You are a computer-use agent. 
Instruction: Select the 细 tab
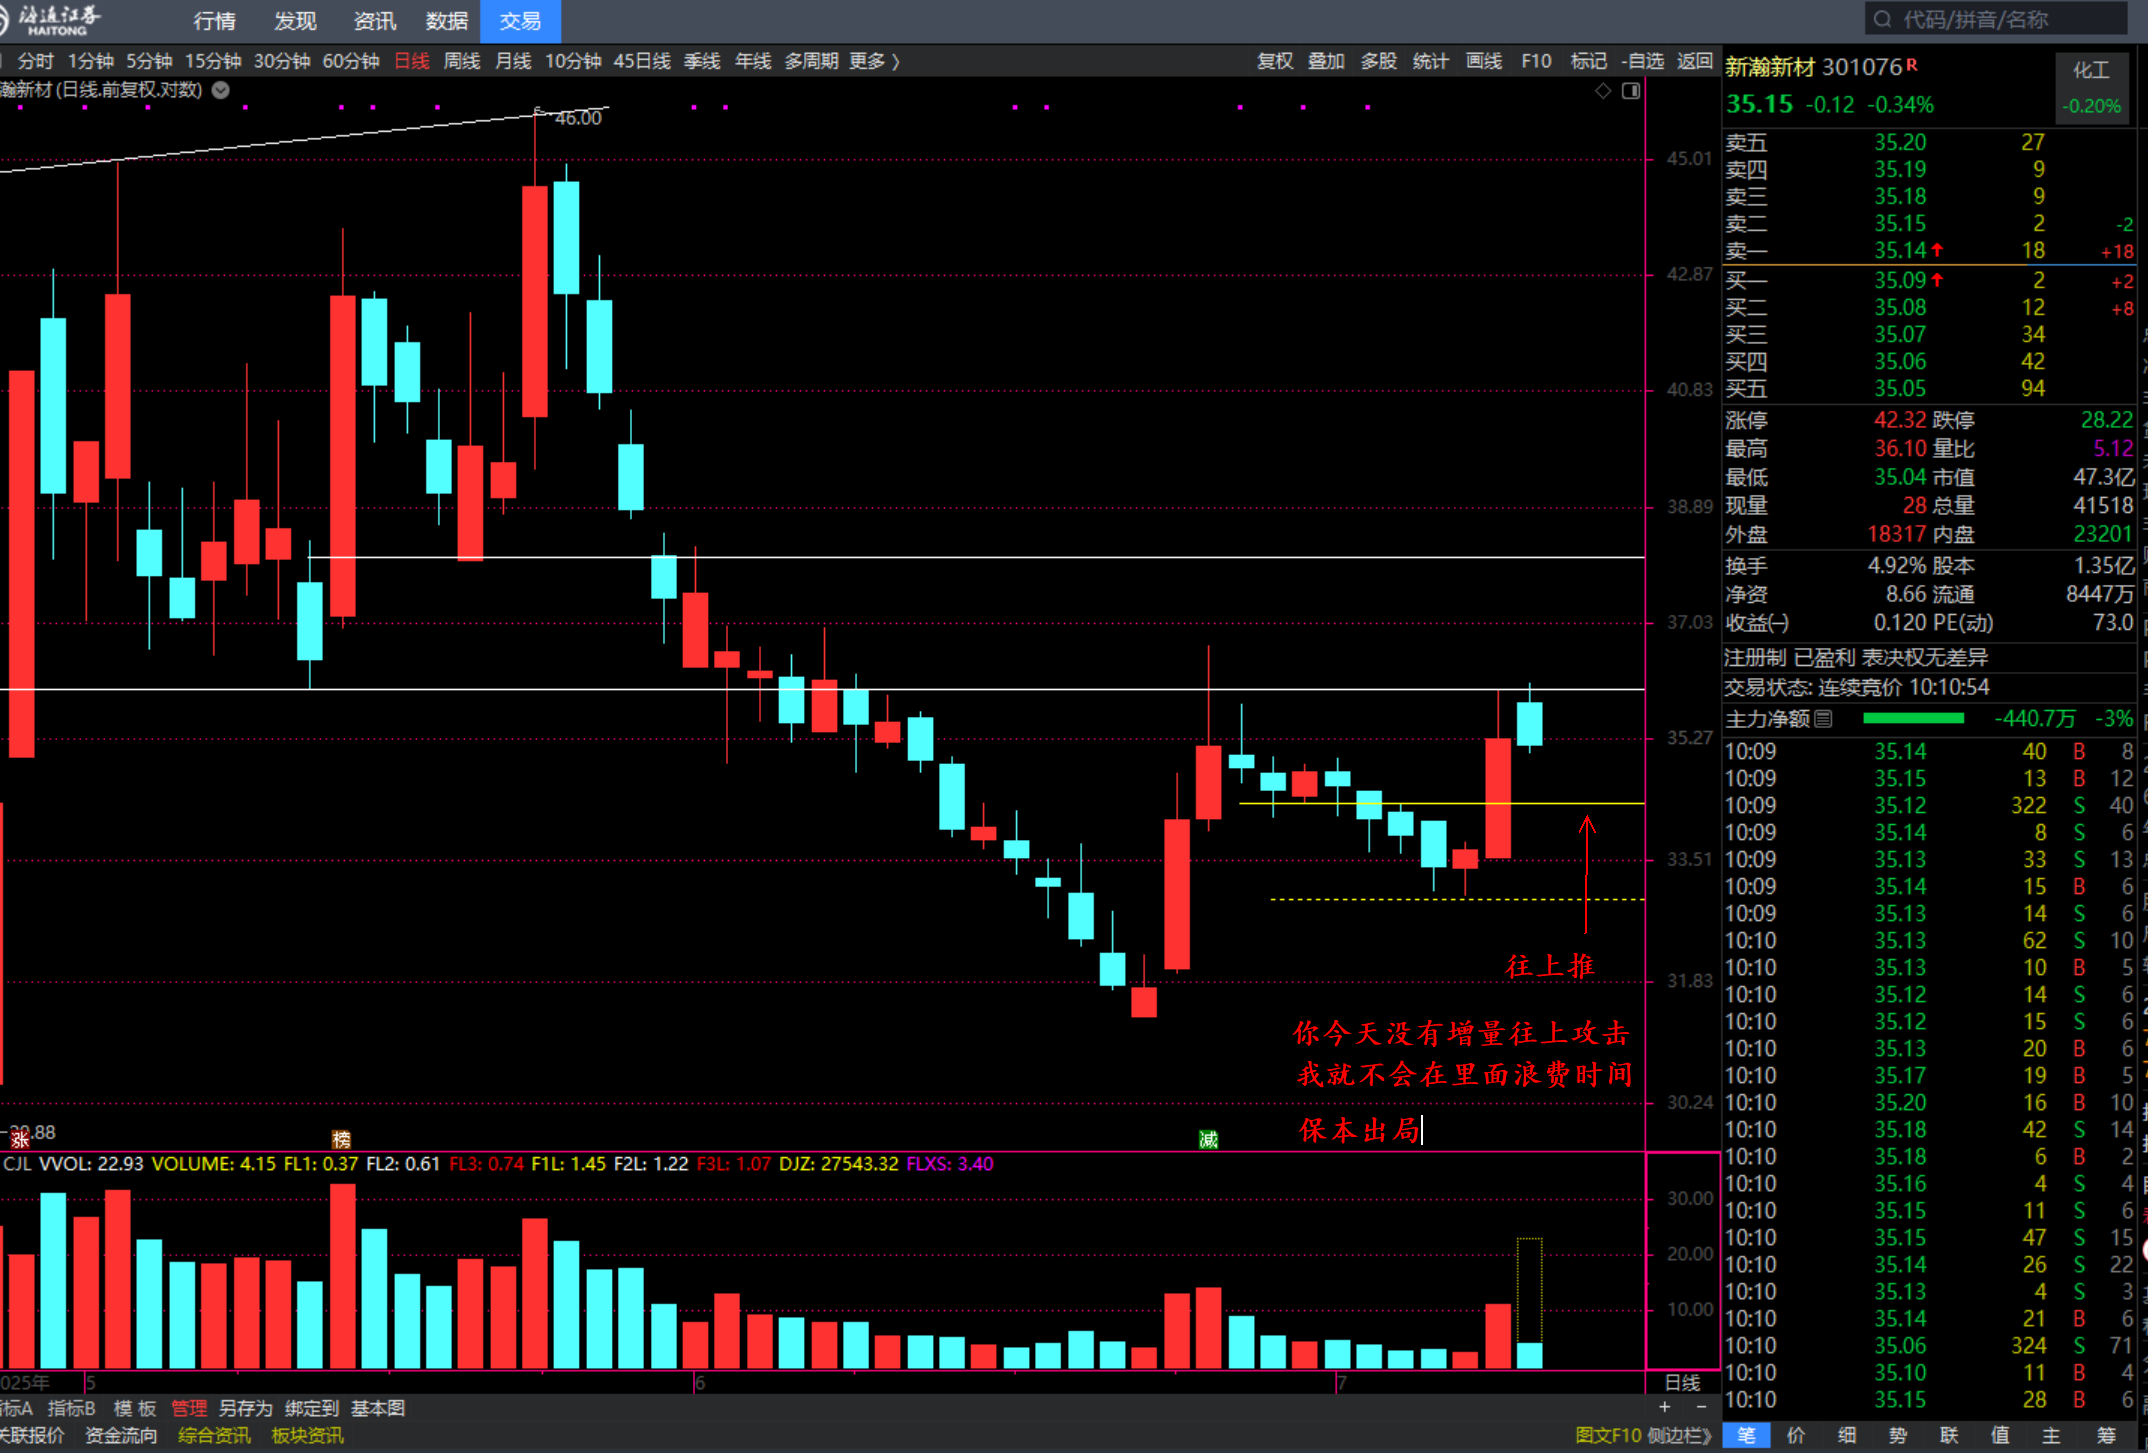(x=1847, y=1435)
